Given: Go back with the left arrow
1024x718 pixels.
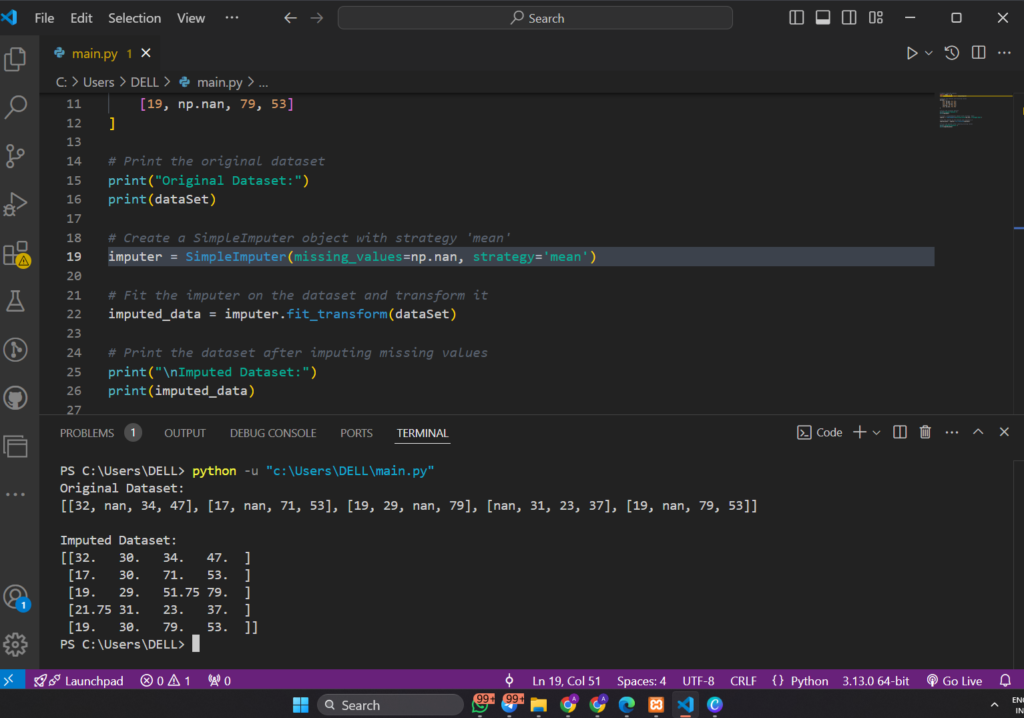Looking at the screenshot, I should (290, 18).
